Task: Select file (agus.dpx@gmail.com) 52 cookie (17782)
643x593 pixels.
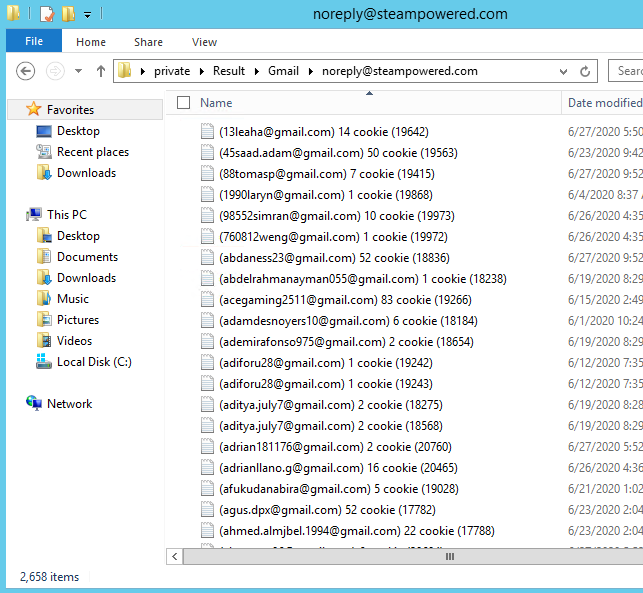Action: click(327, 510)
